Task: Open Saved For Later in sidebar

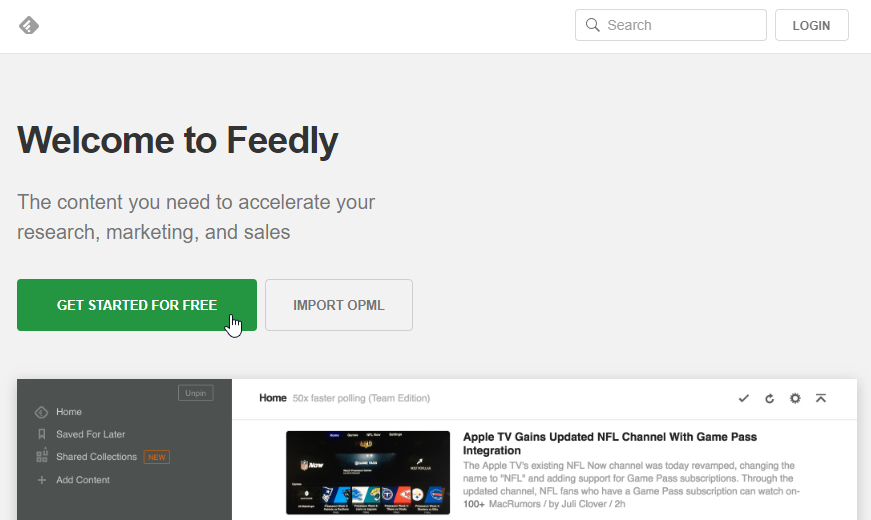Action: 90,434
